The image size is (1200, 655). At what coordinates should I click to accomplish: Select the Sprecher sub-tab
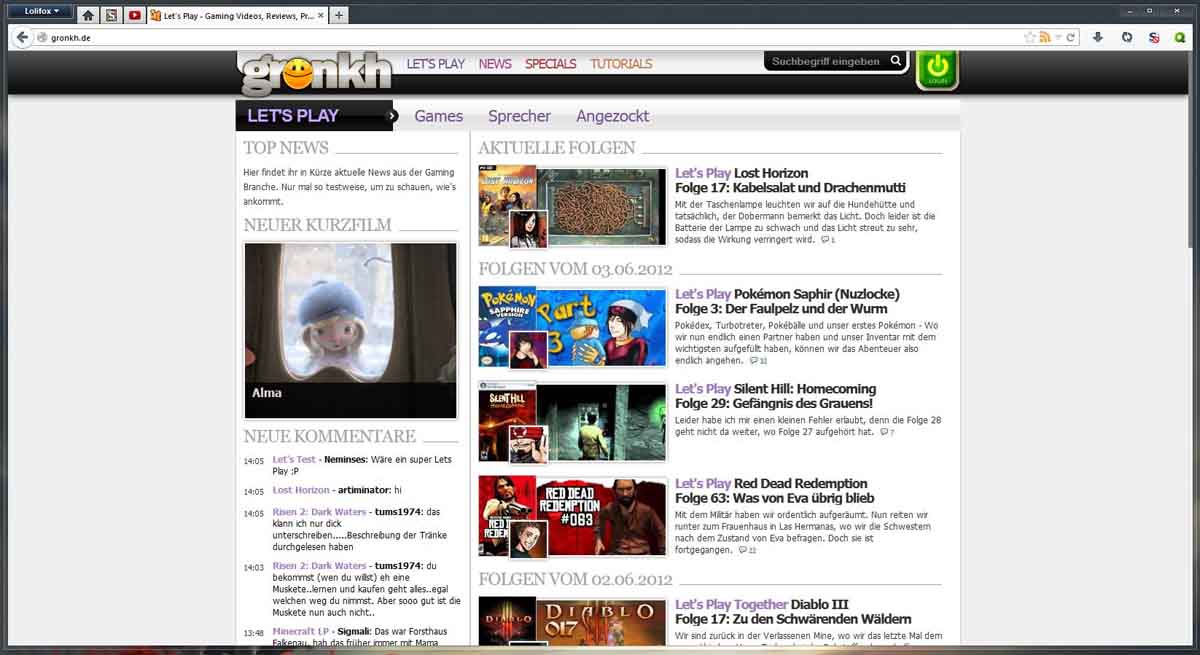tap(519, 116)
